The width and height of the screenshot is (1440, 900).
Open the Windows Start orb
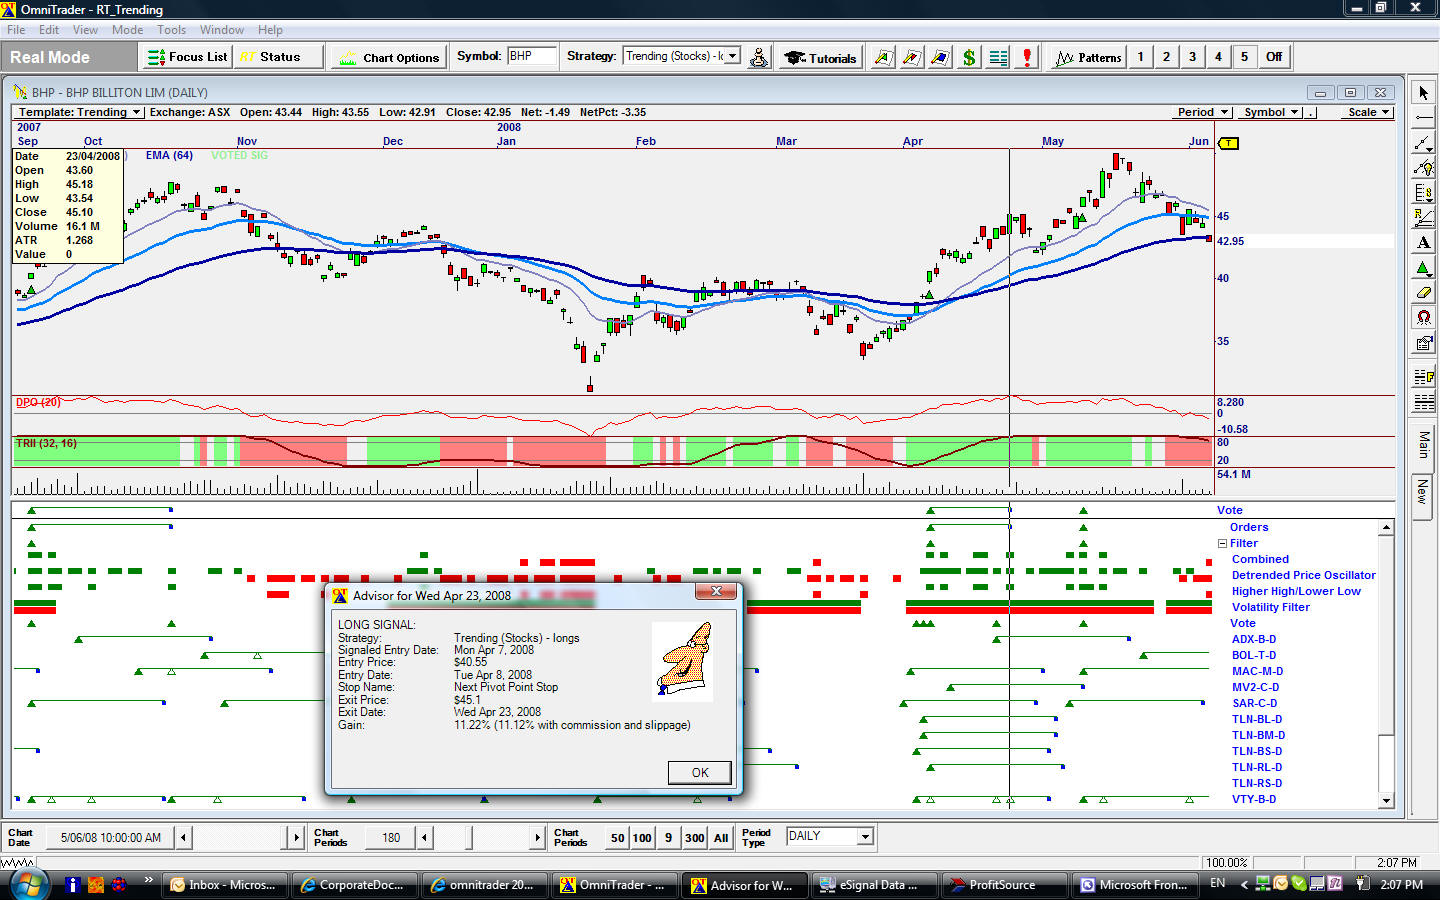(x=29, y=884)
